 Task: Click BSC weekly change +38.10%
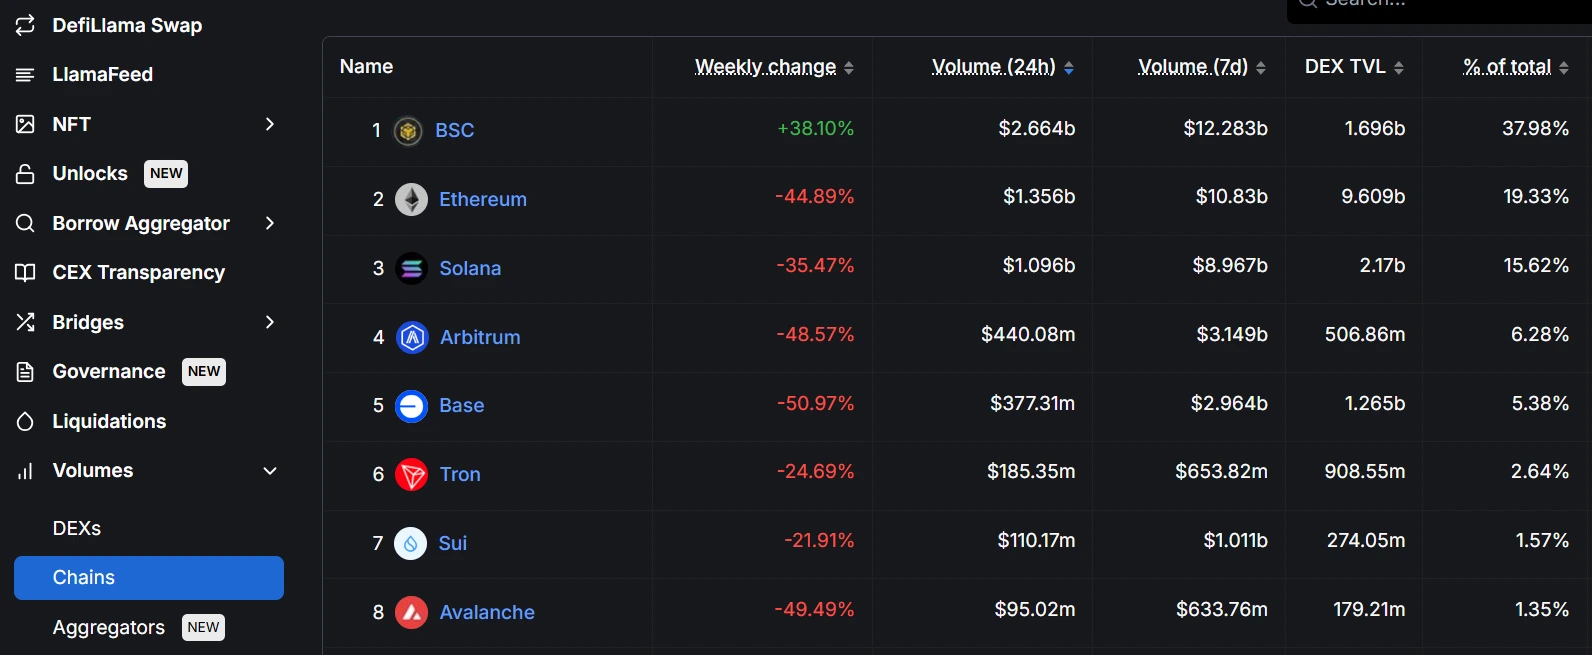pos(816,129)
